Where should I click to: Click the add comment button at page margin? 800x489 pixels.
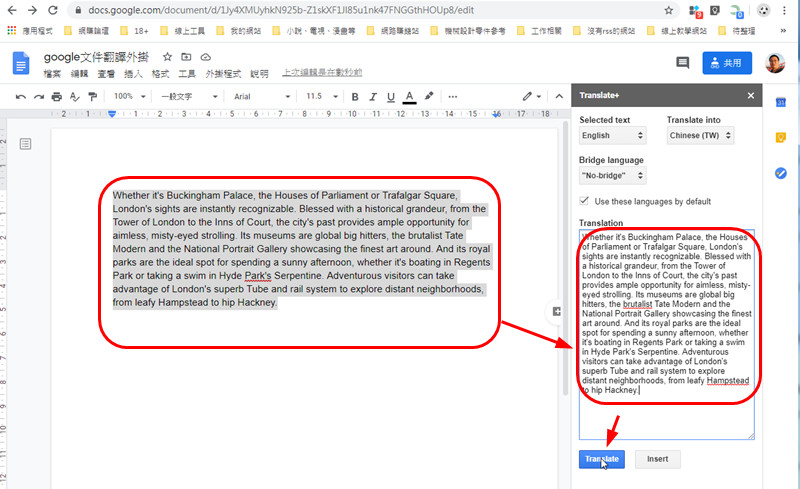coord(556,311)
